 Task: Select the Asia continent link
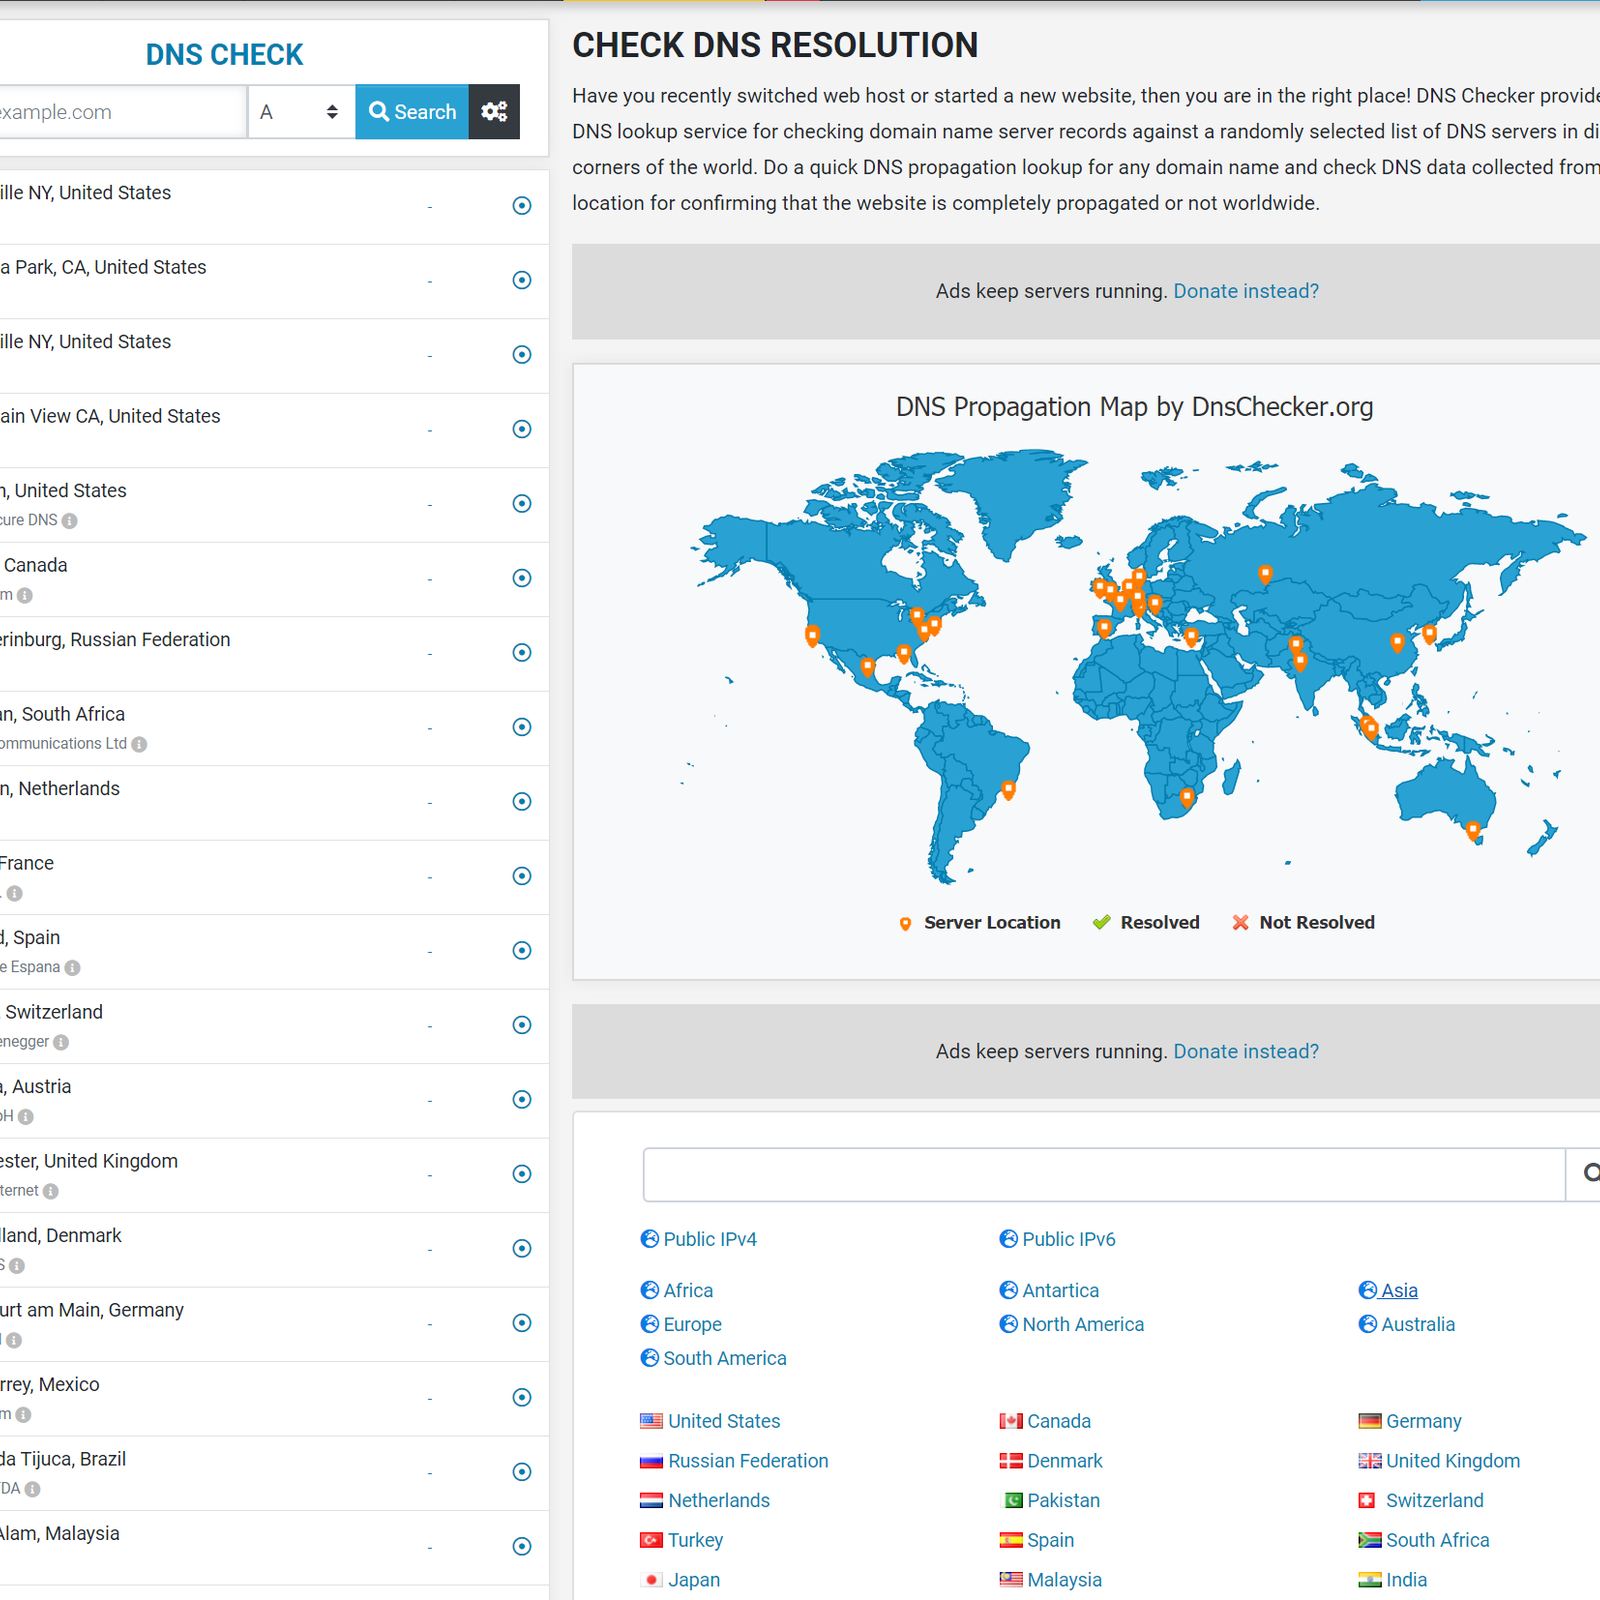click(x=1388, y=1290)
